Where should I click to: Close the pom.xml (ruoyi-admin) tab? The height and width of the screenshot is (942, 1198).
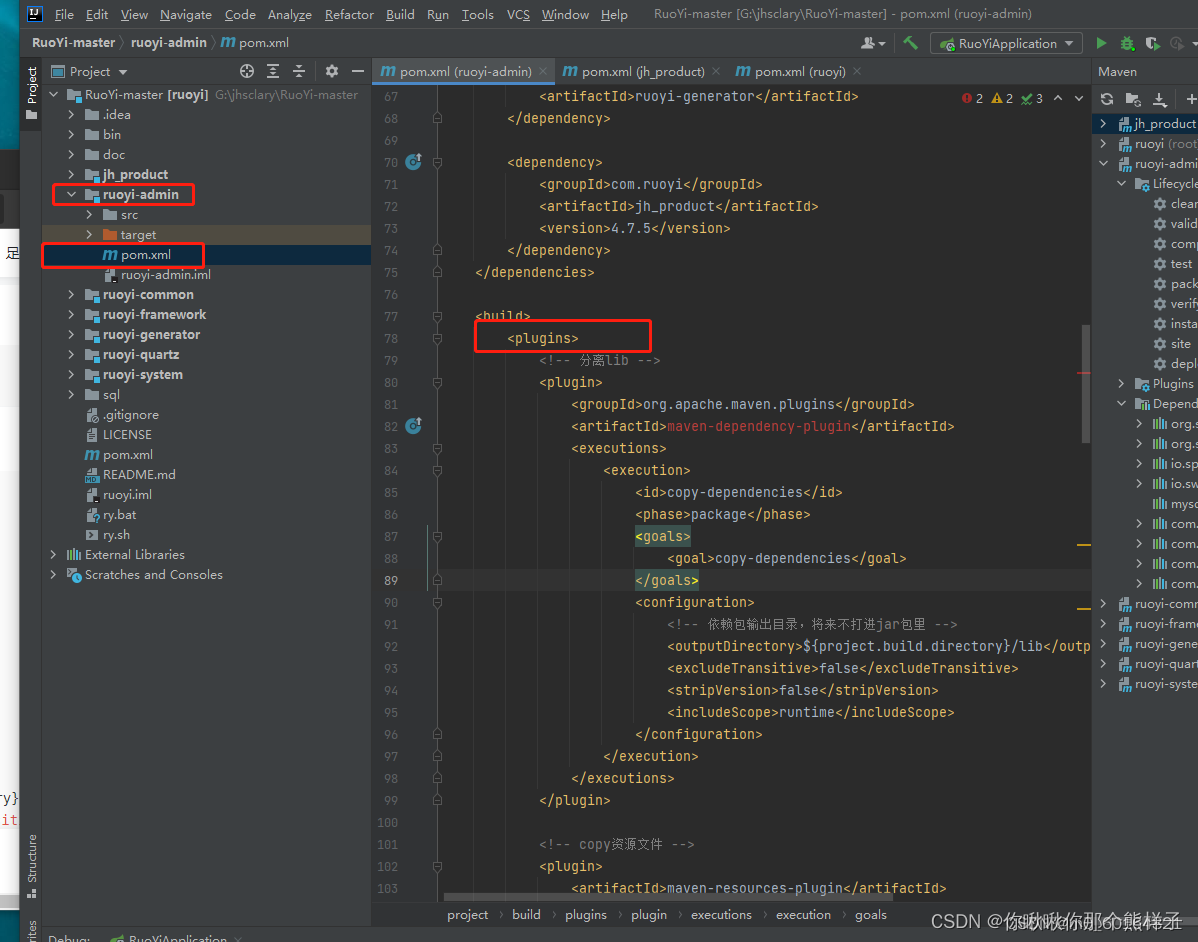[x=543, y=71]
